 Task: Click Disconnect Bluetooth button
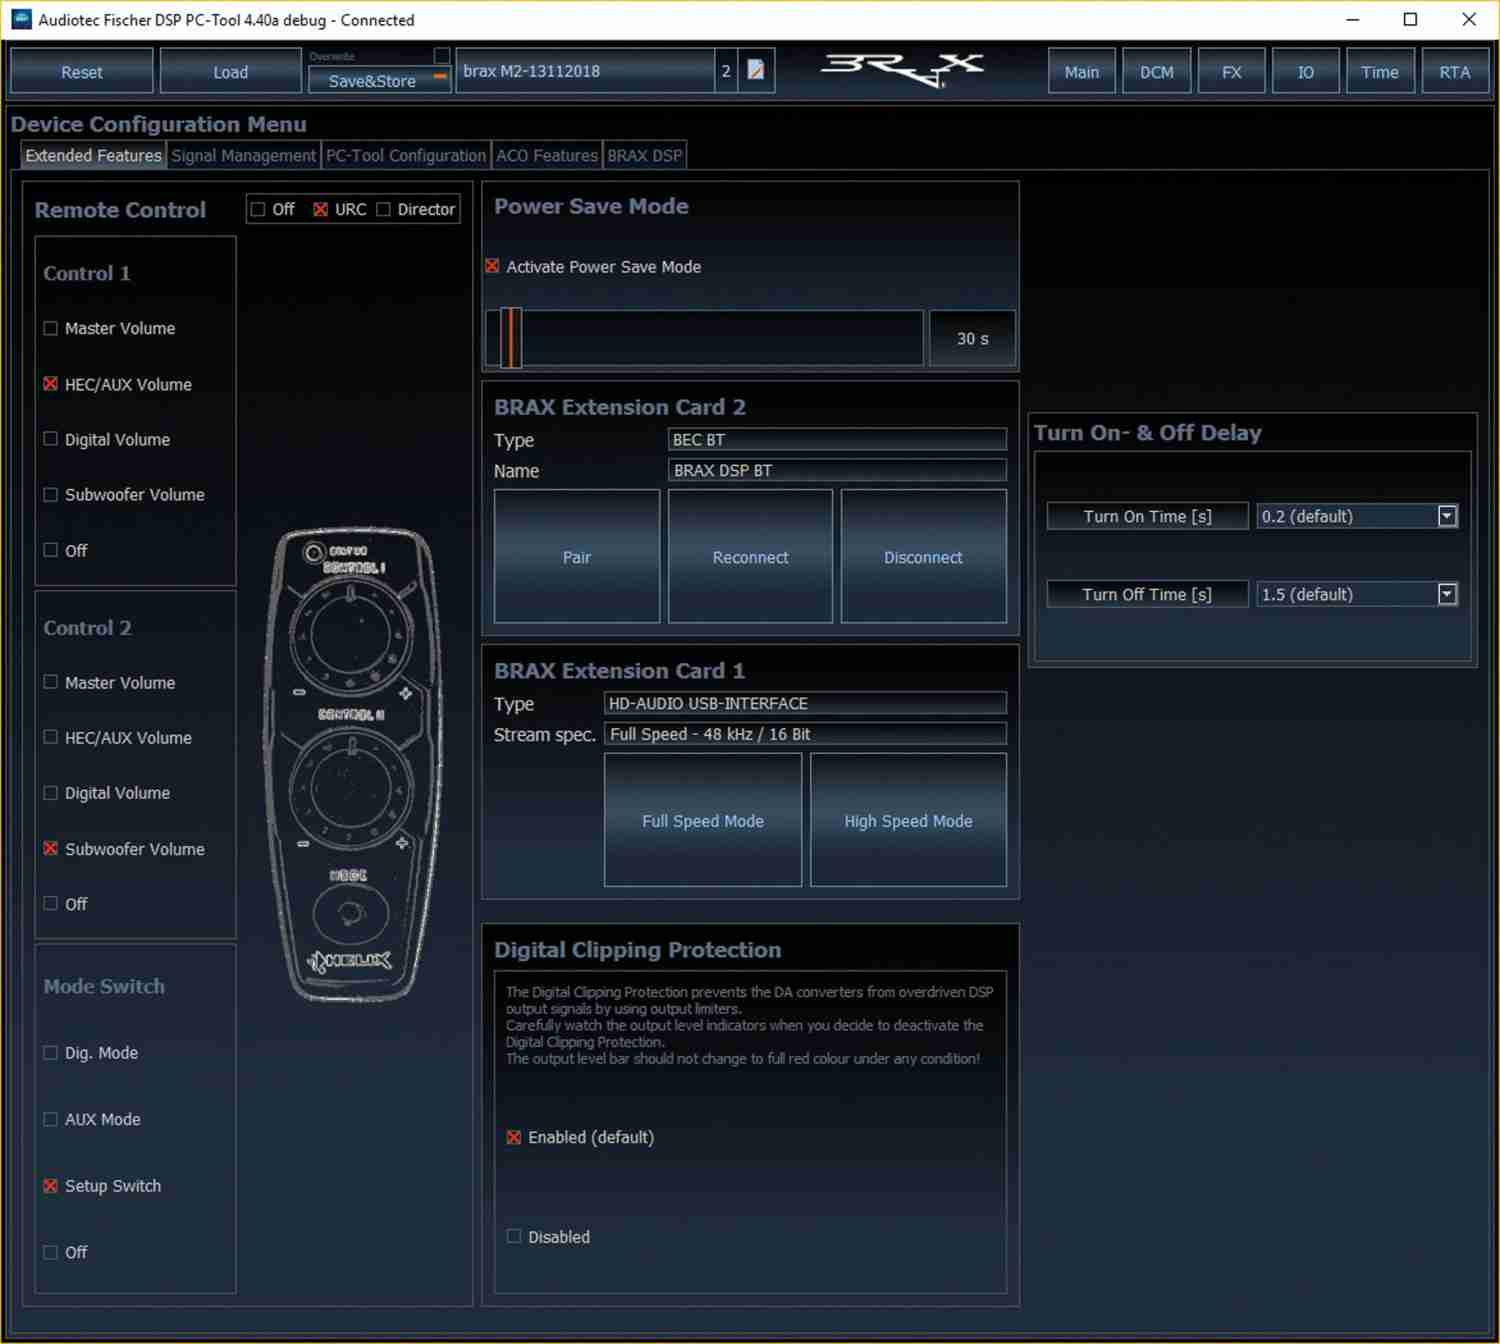[923, 556]
